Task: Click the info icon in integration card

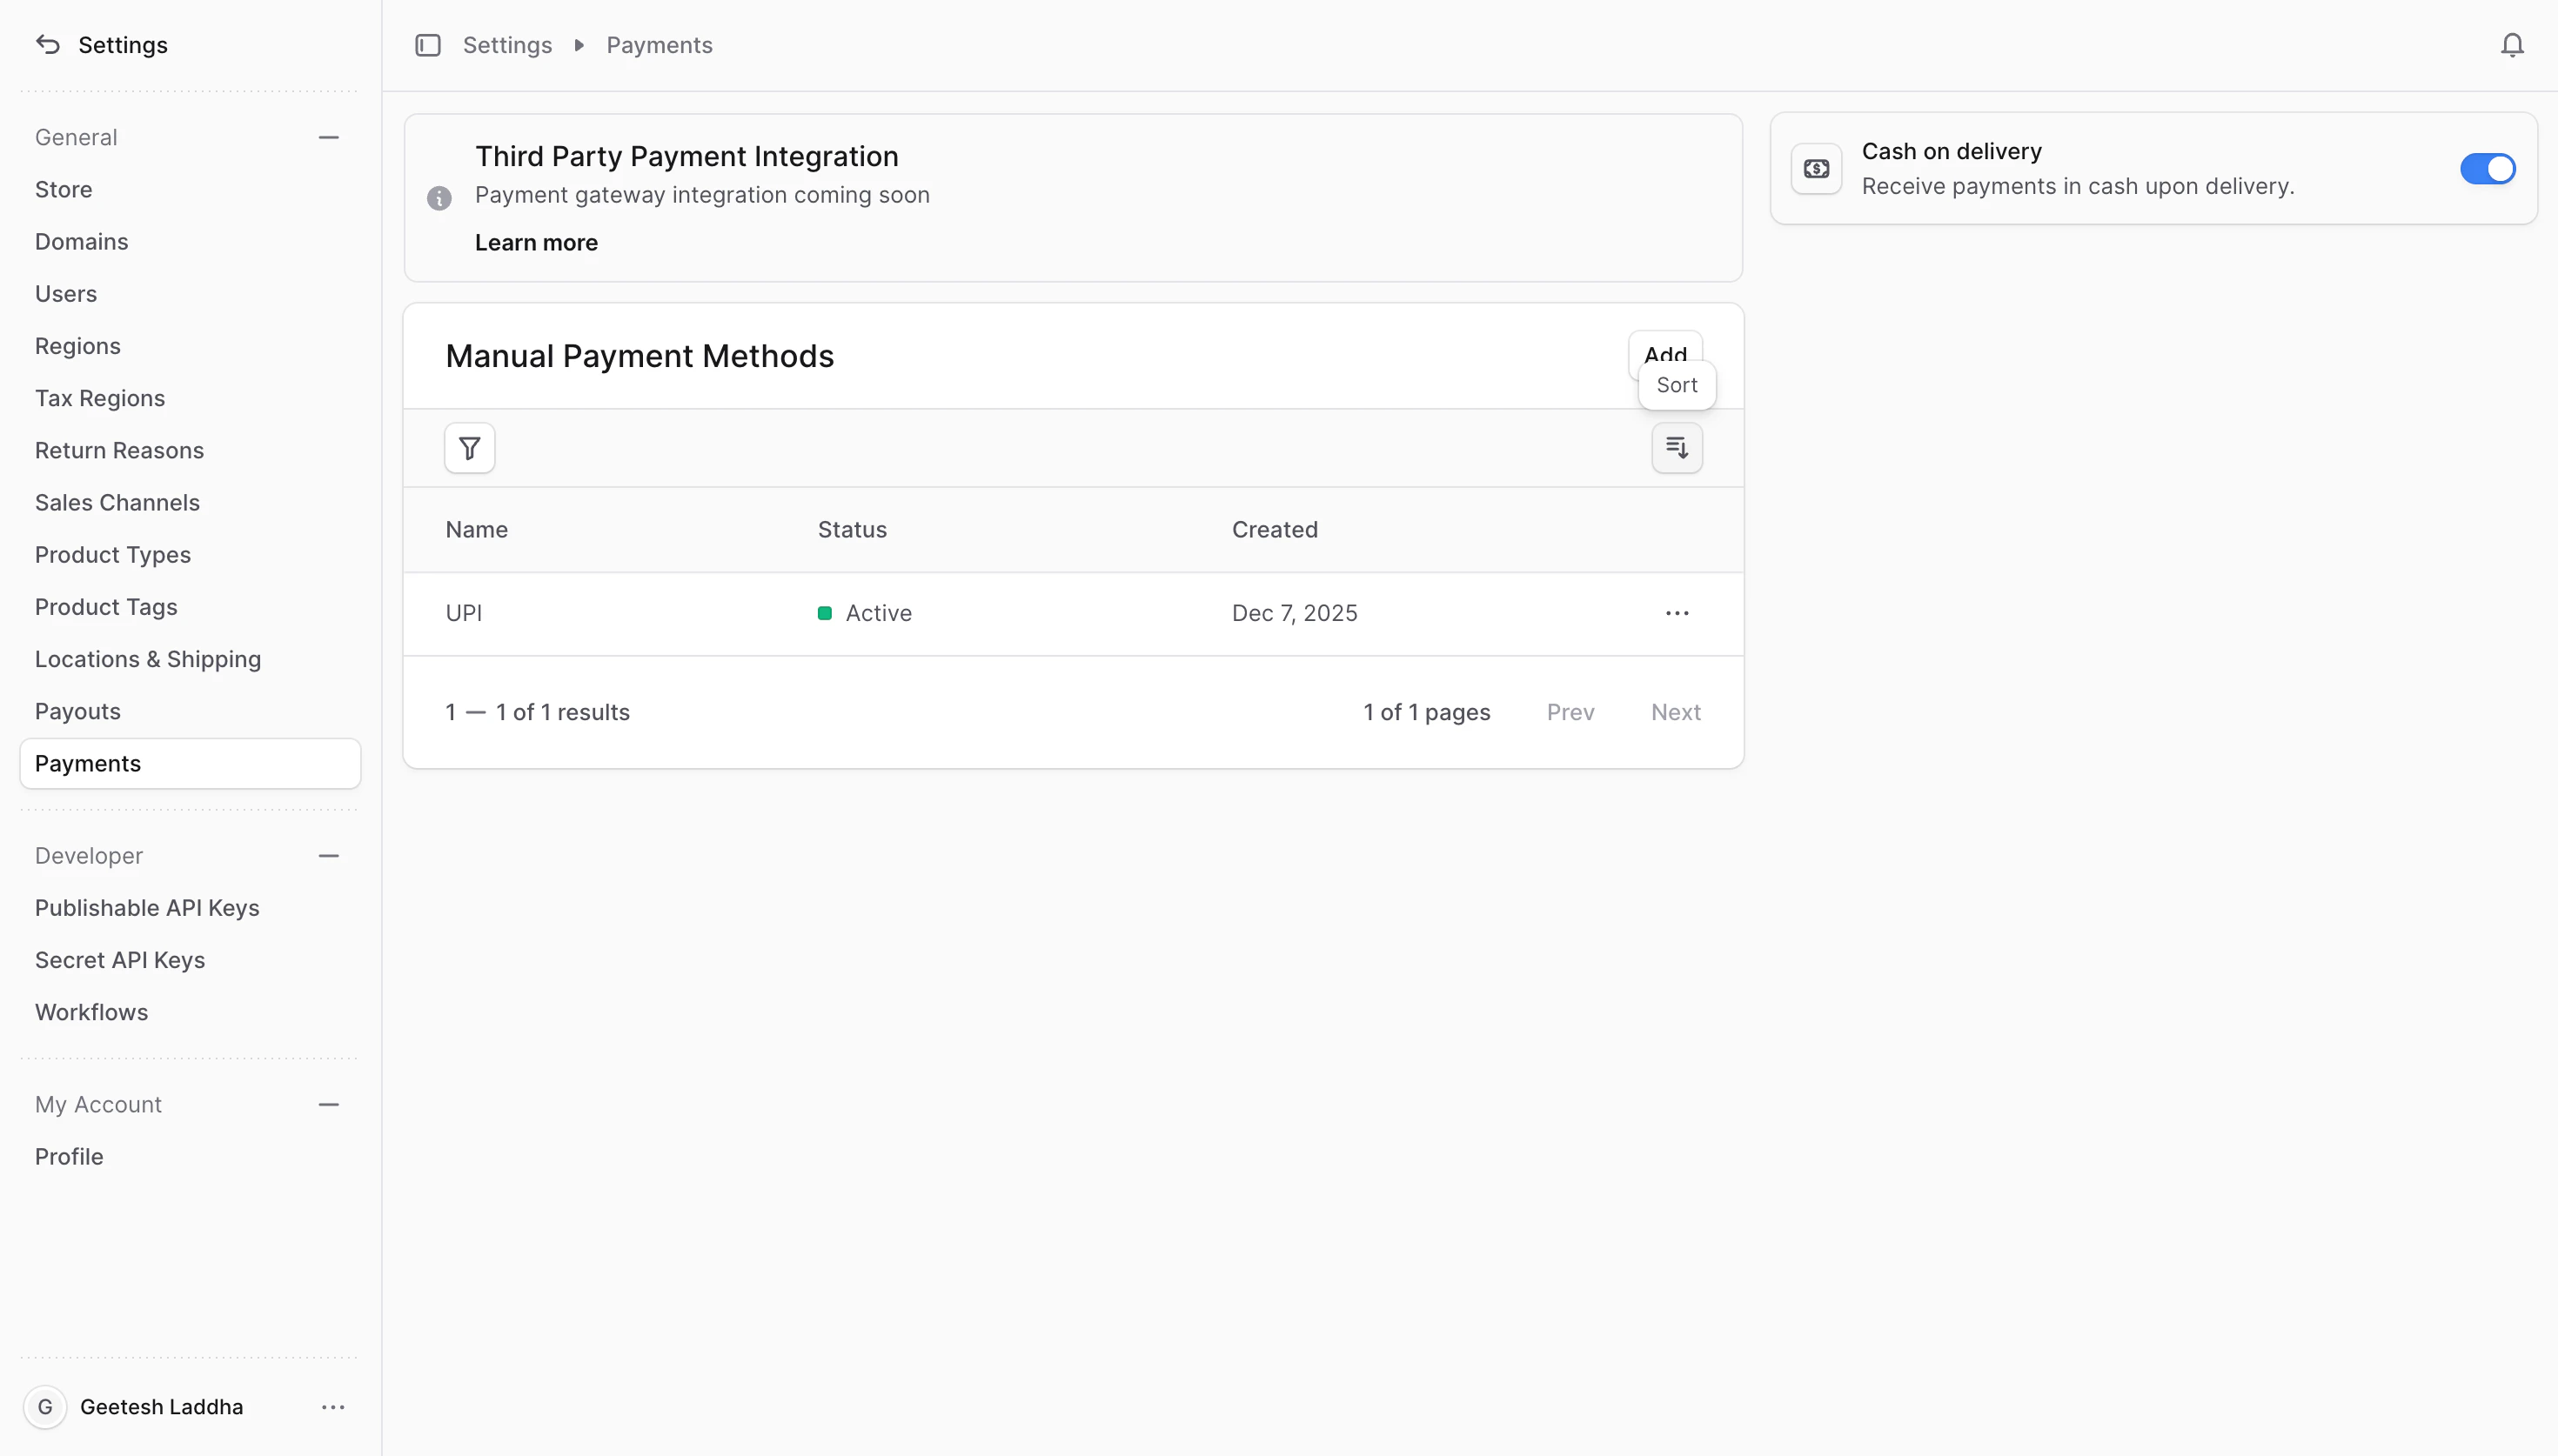Action: [439, 198]
